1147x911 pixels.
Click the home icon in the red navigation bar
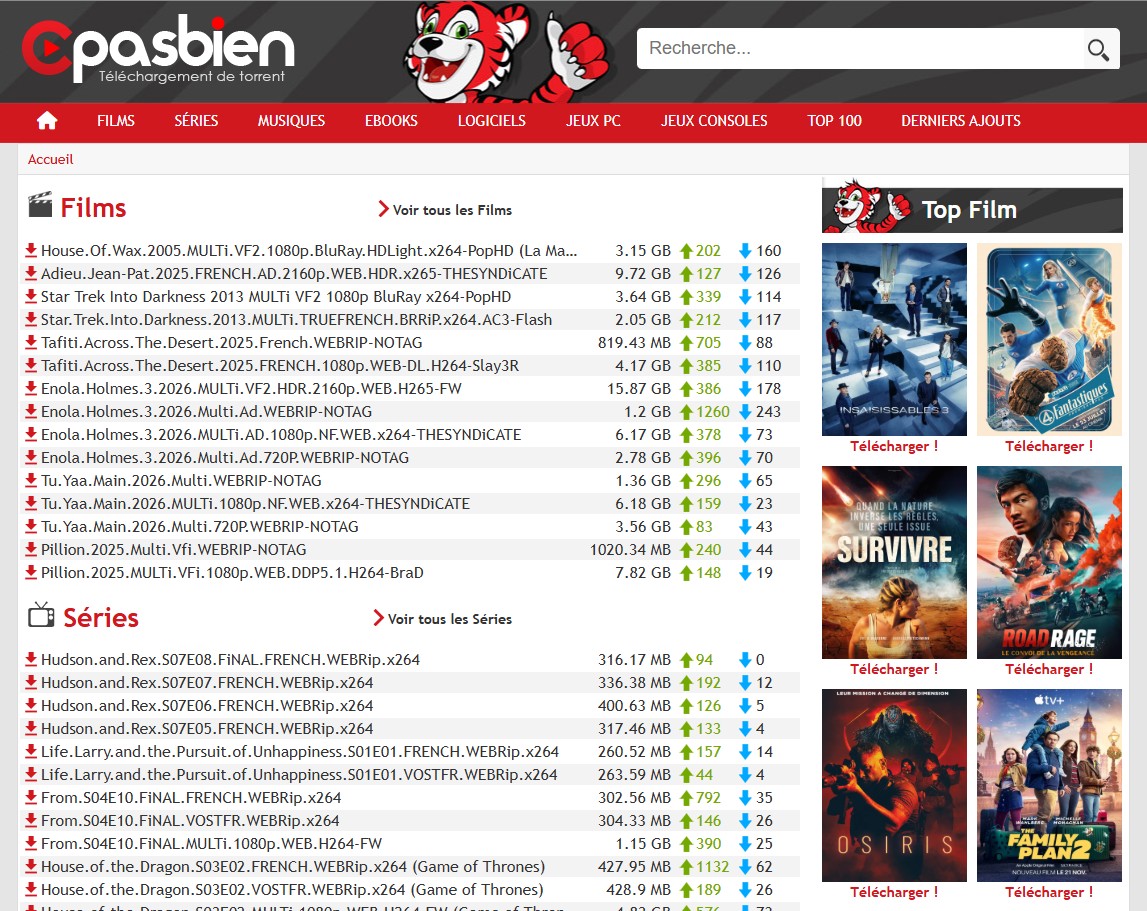click(47, 121)
